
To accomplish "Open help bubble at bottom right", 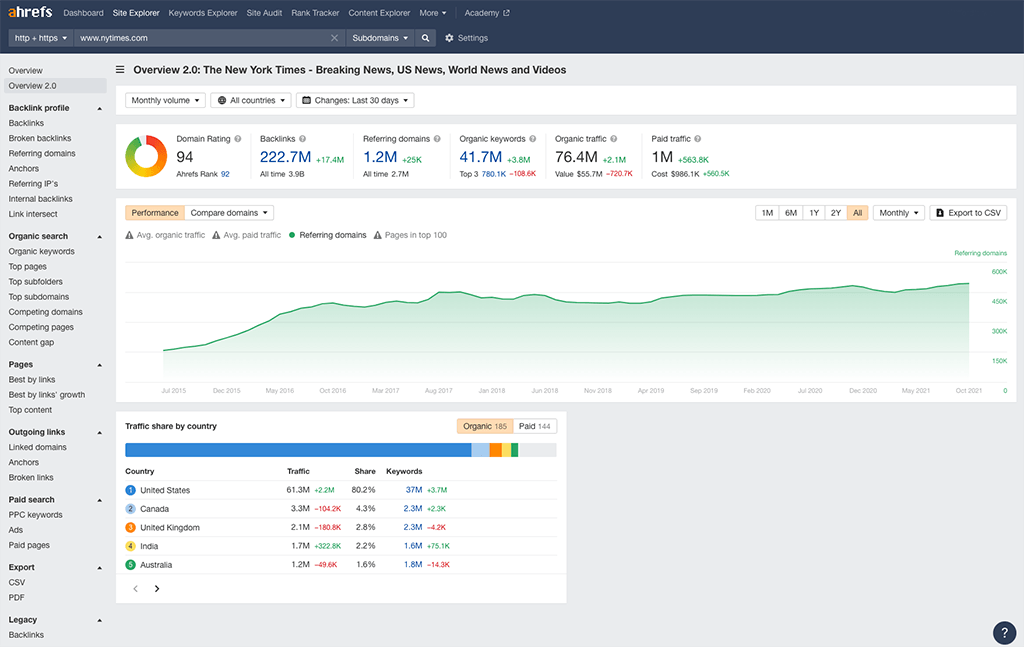I will tap(1004, 632).
